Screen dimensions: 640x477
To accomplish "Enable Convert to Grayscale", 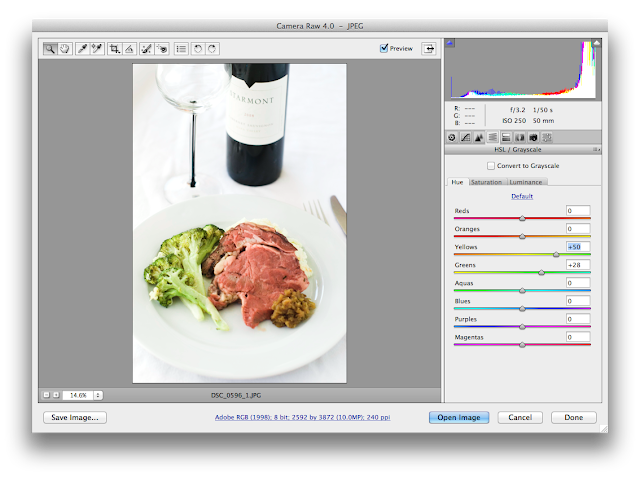I will (491, 166).
